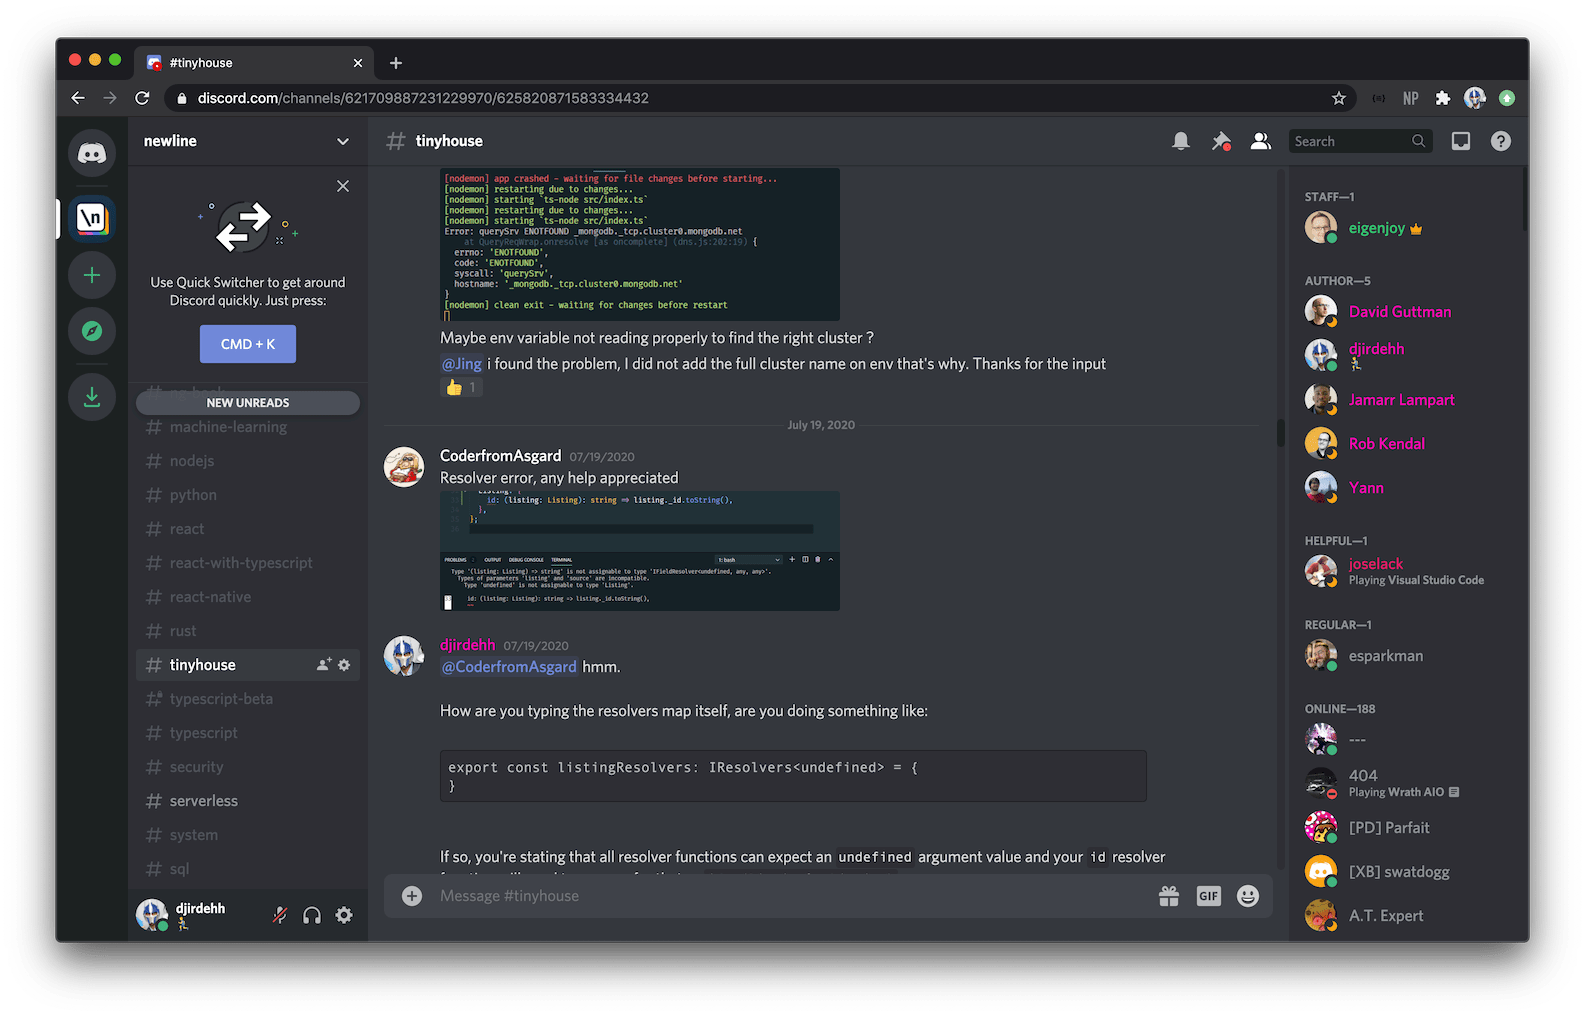The image size is (1585, 1016).
Task: Open machine-learning channel
Action: 248,427
